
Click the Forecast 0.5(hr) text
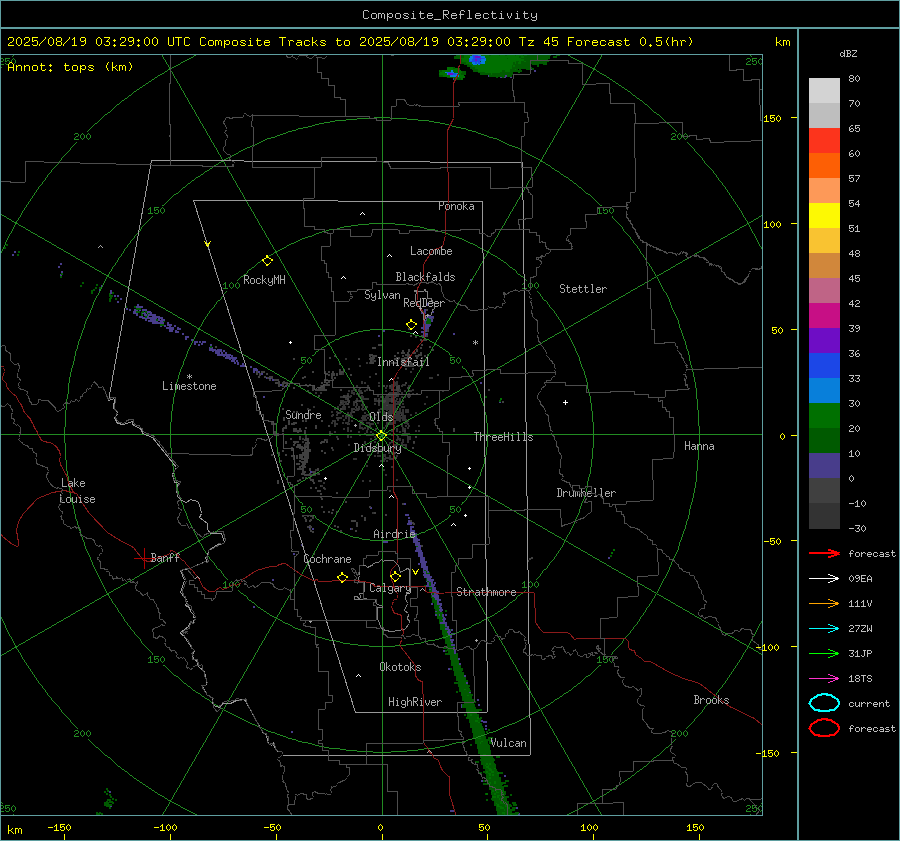tap(630, 42)
